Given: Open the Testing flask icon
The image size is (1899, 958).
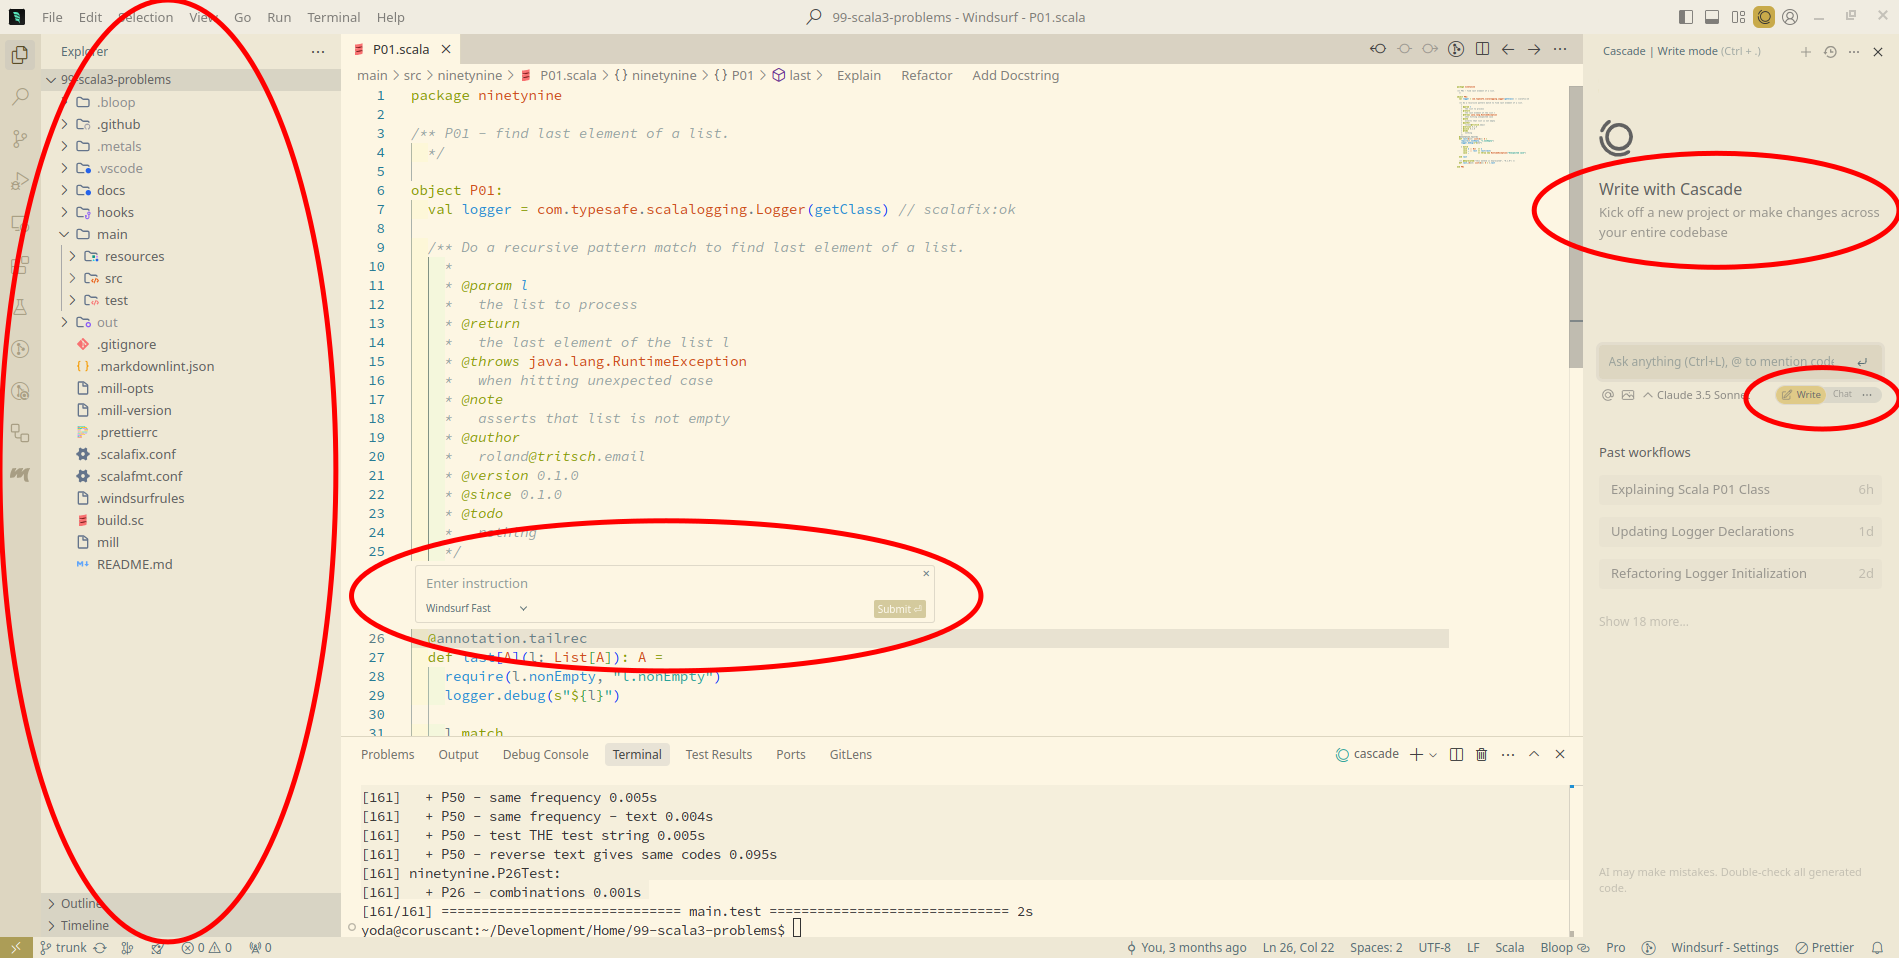Looking at the screenshot, I should click(20, 307).
